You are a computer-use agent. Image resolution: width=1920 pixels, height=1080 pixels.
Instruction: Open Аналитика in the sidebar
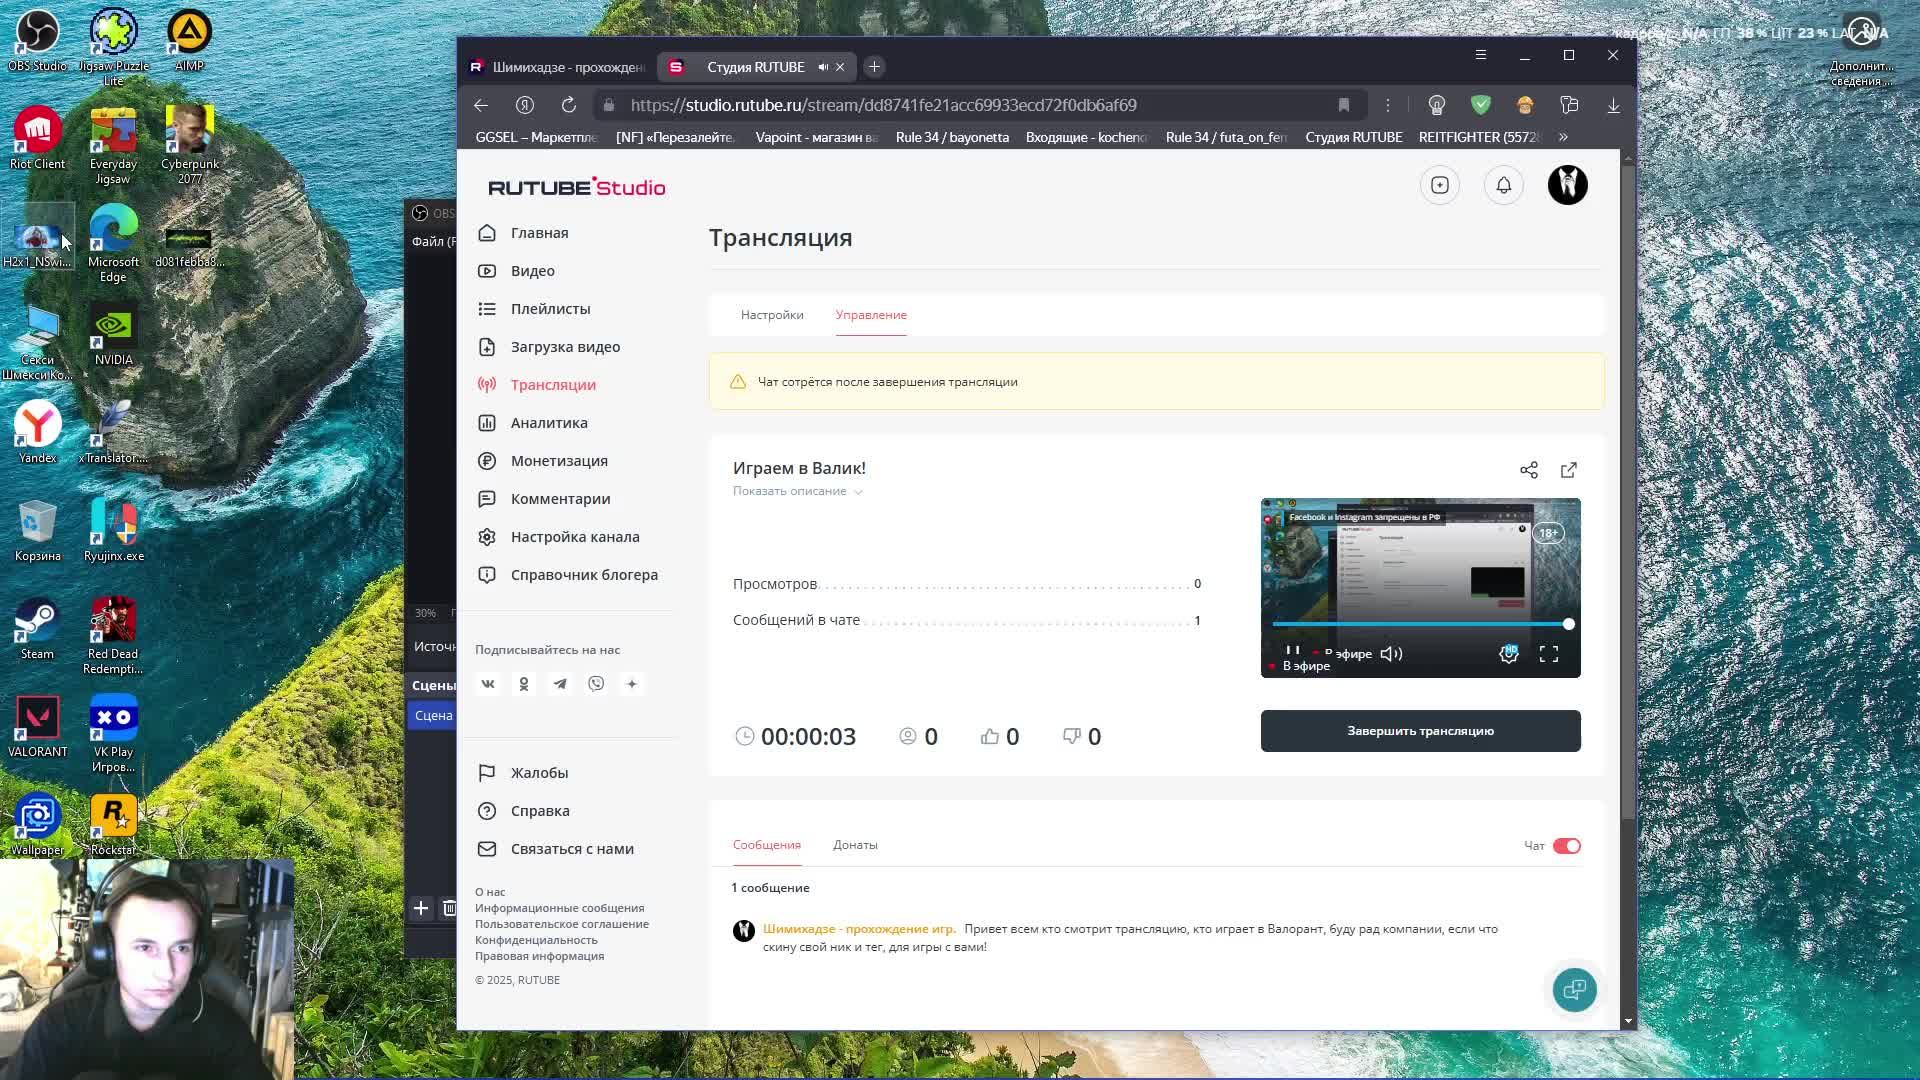pyautogui.click(x=548, y=423)
